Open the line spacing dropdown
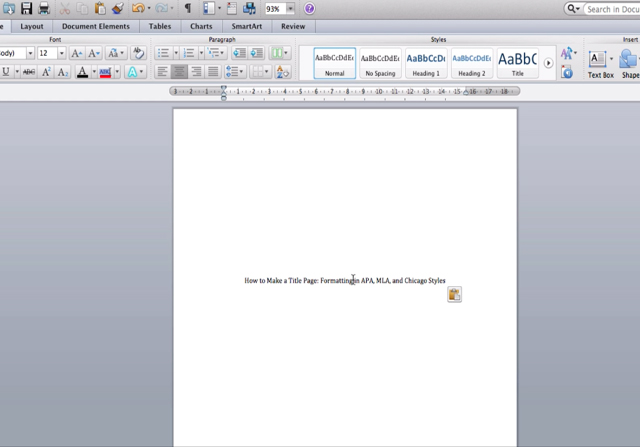640x447 pixels. [x=234, y=72]
